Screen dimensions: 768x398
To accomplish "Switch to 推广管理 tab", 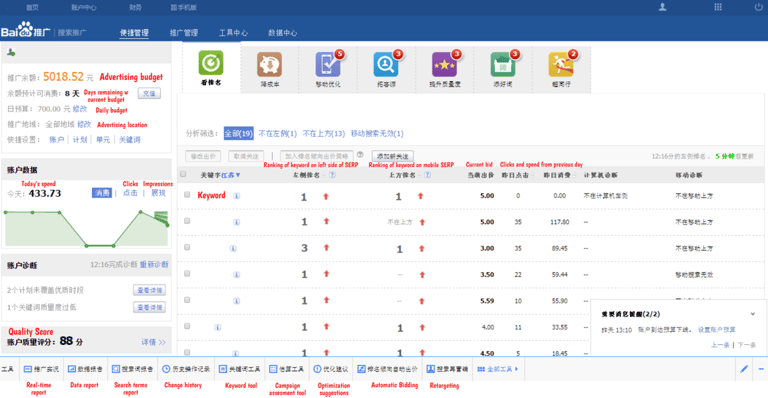I will click(184, 33).
